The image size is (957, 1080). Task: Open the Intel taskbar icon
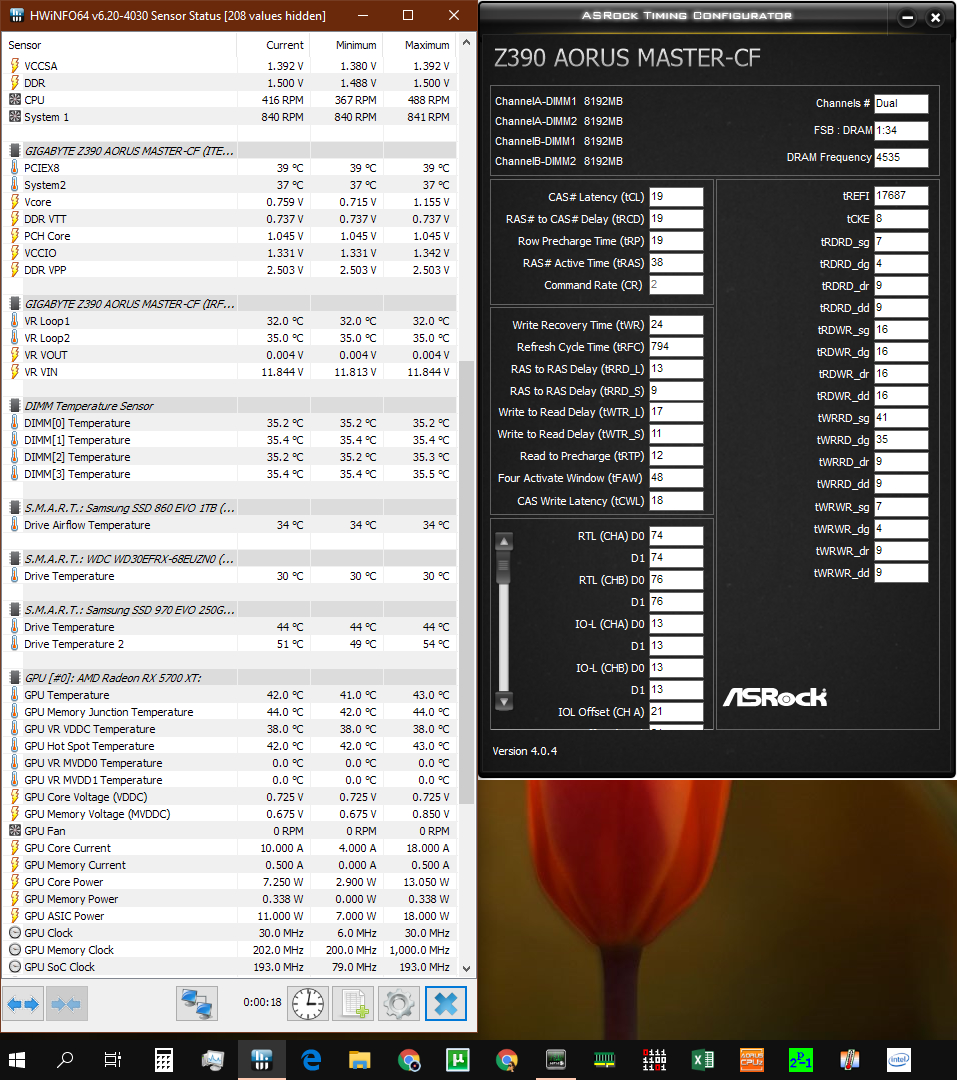point(898,1059)
